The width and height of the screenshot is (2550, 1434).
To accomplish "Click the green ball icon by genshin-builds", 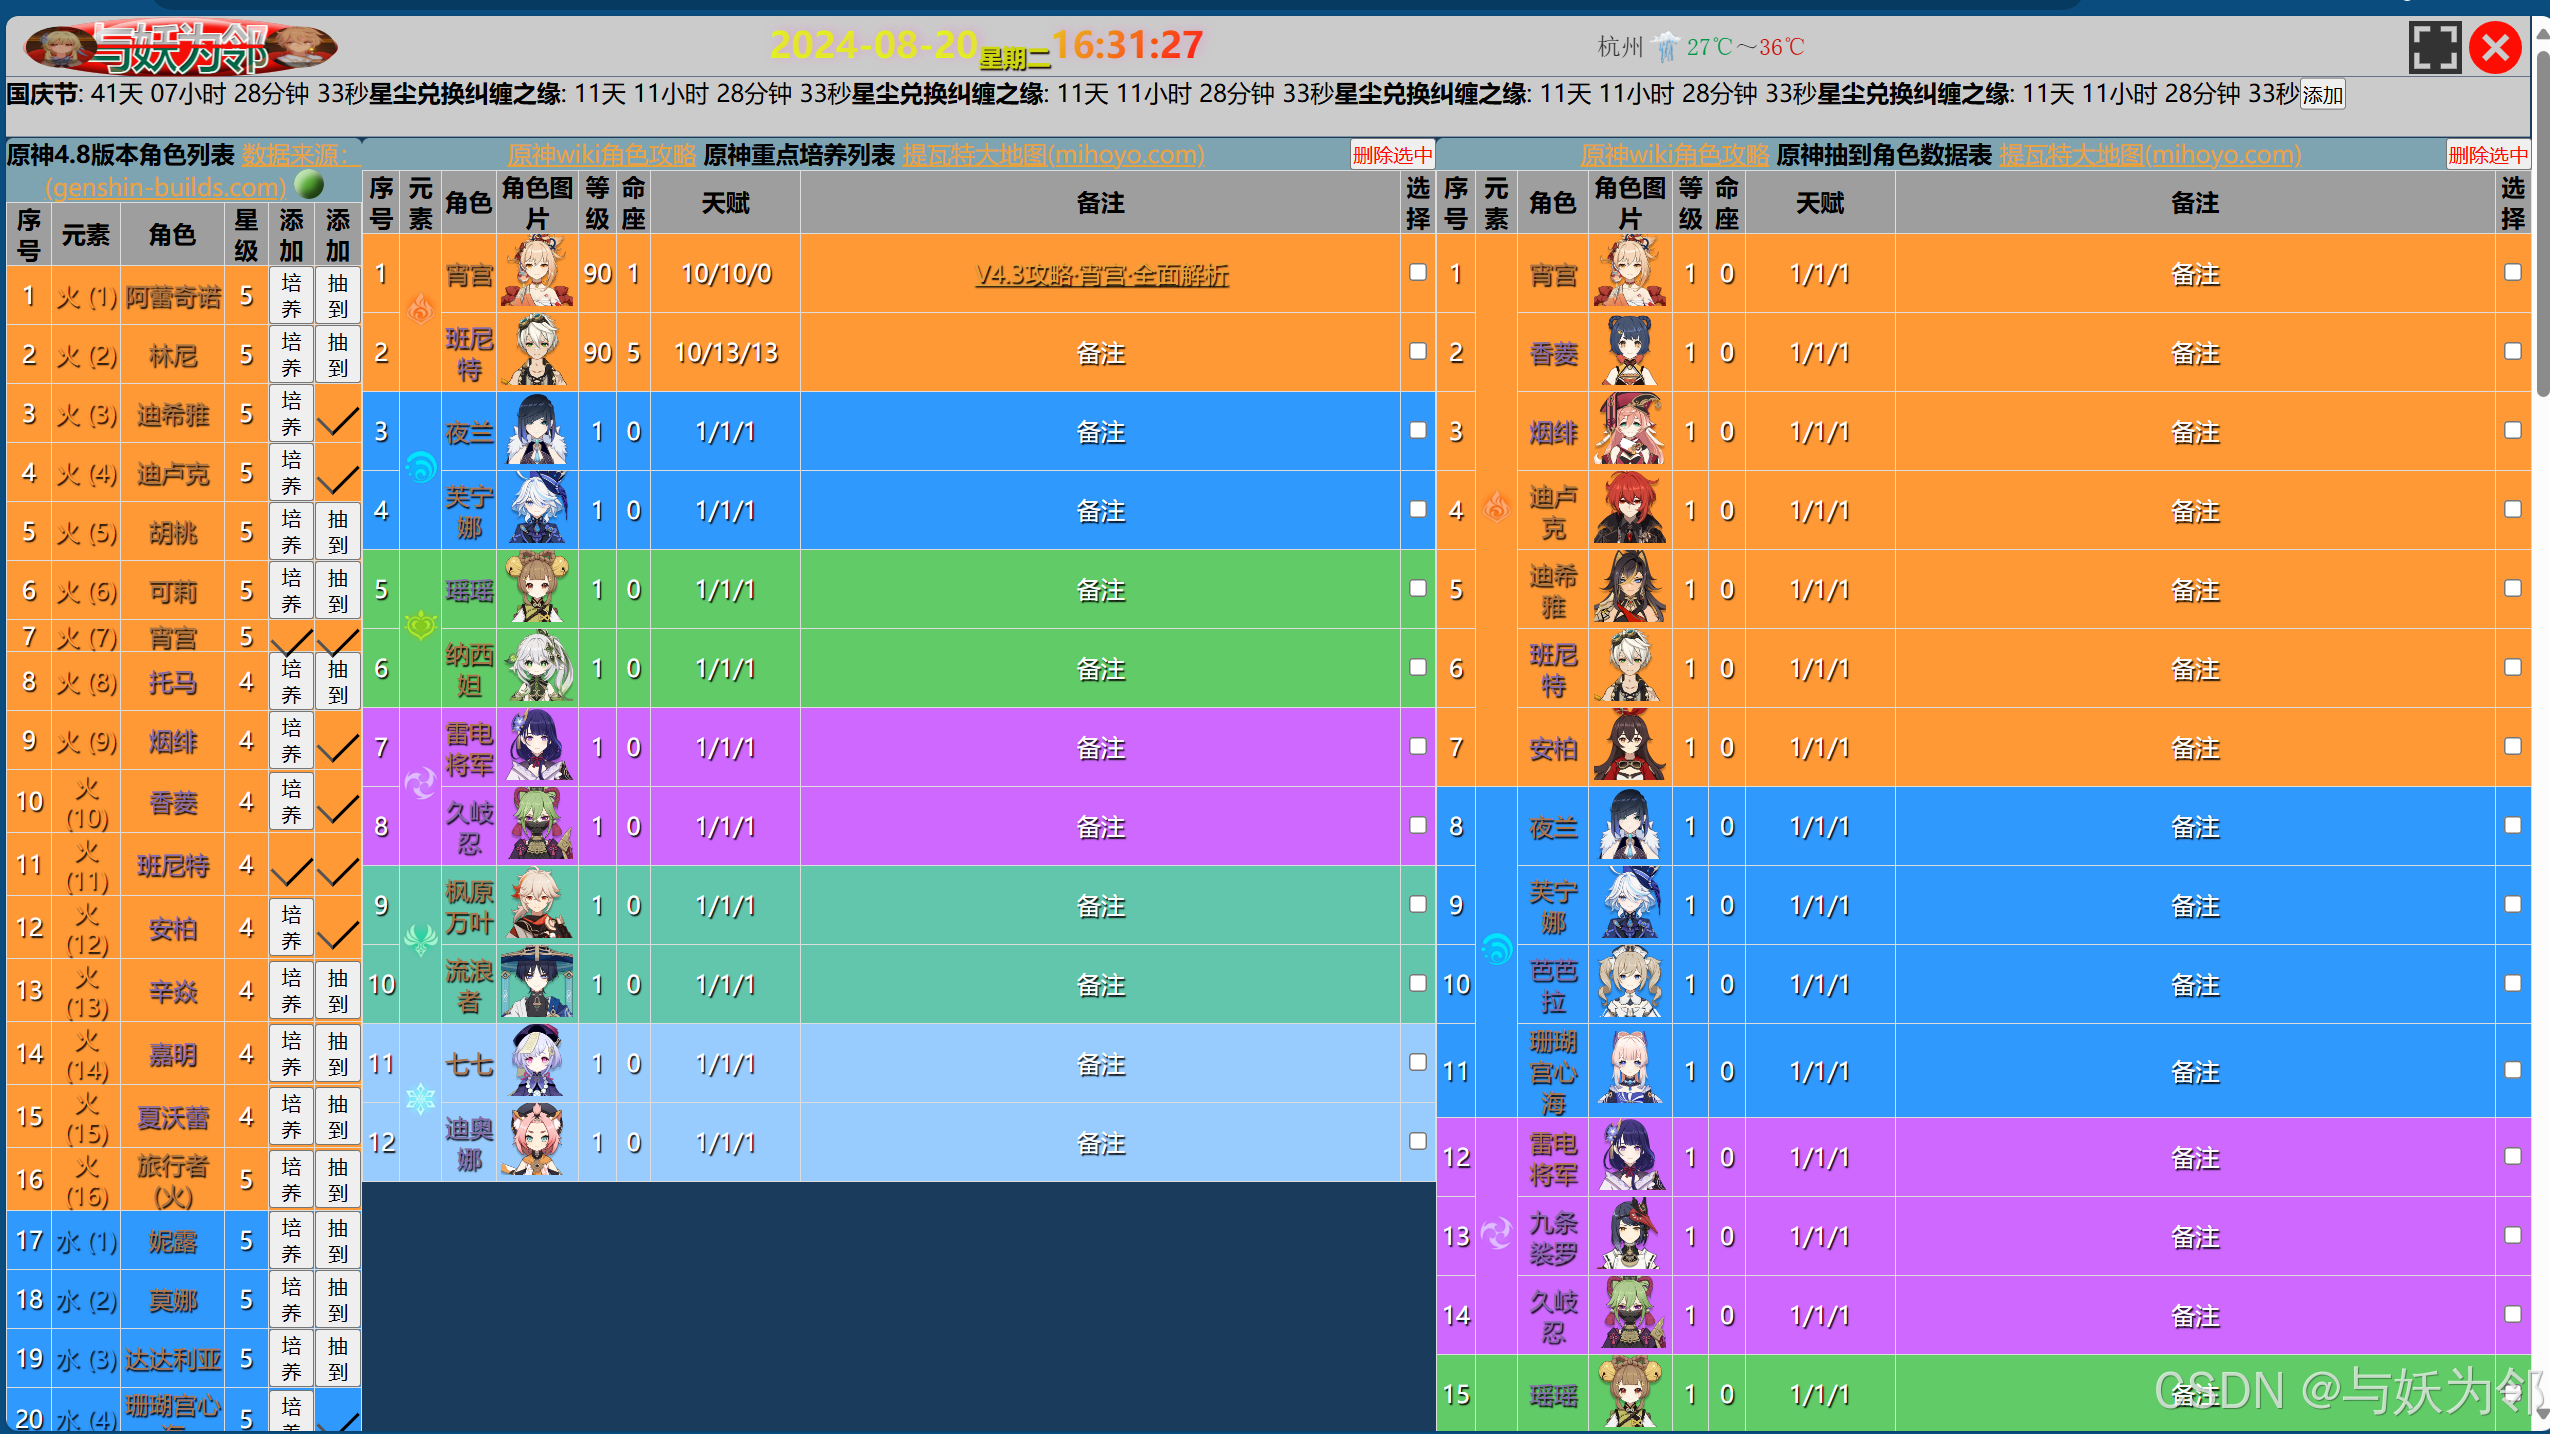I will pyautogui.click(x=310, y=184).
